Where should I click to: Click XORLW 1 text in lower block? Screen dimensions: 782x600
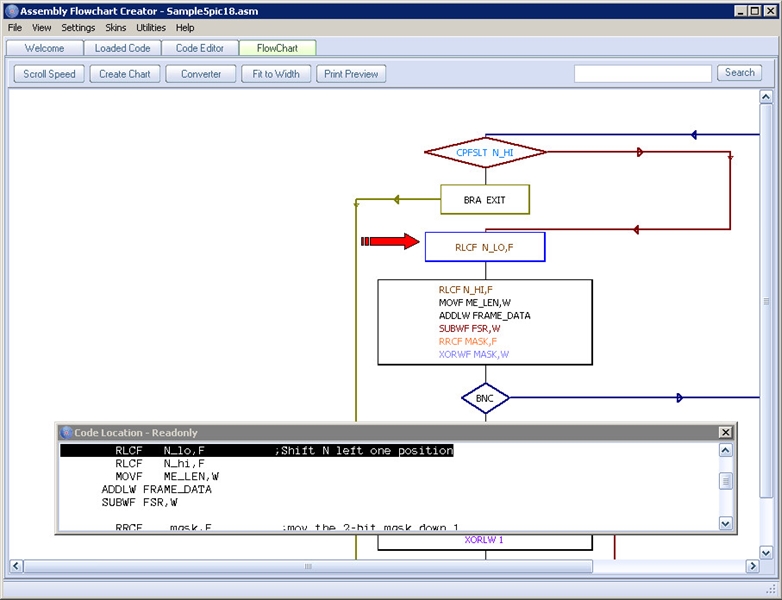[484, 540]
